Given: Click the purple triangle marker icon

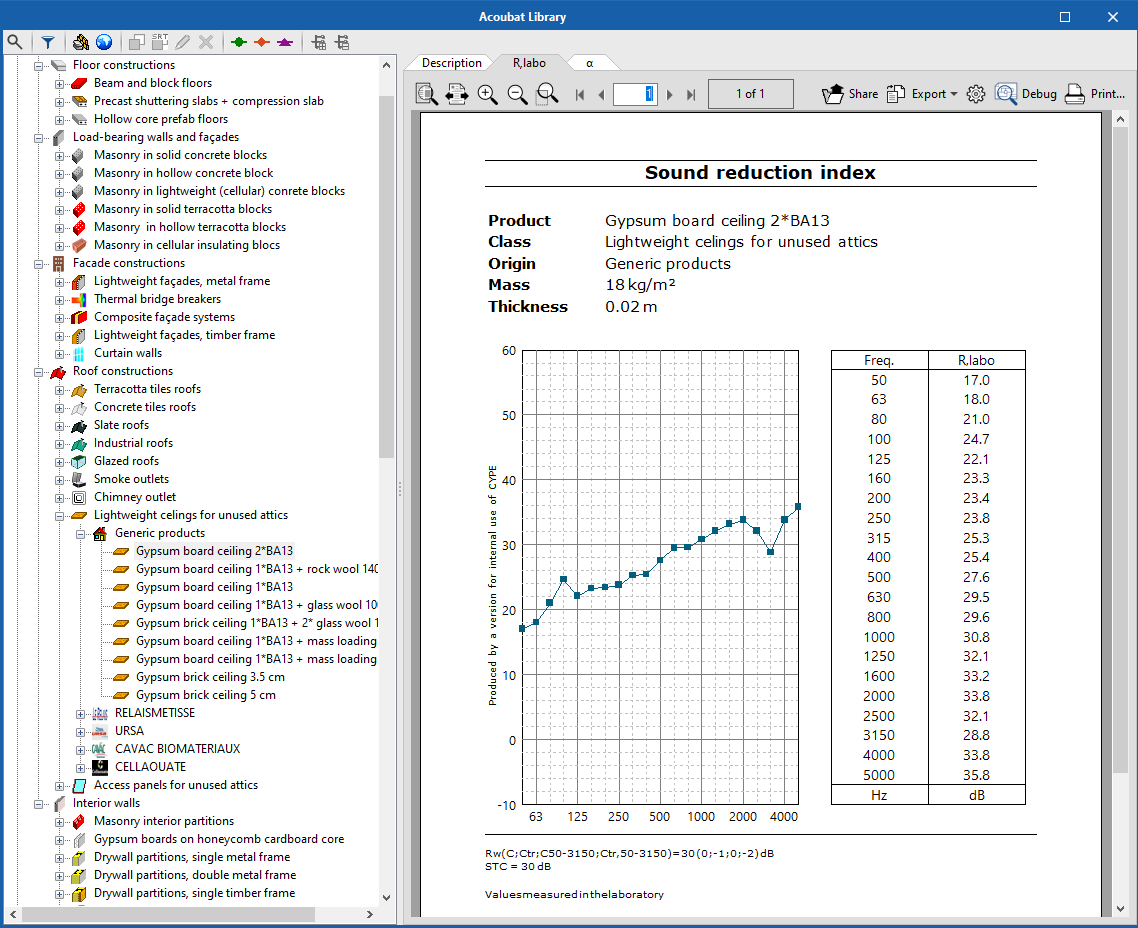Looking at the screenshot, I should [x=285, y=42].
